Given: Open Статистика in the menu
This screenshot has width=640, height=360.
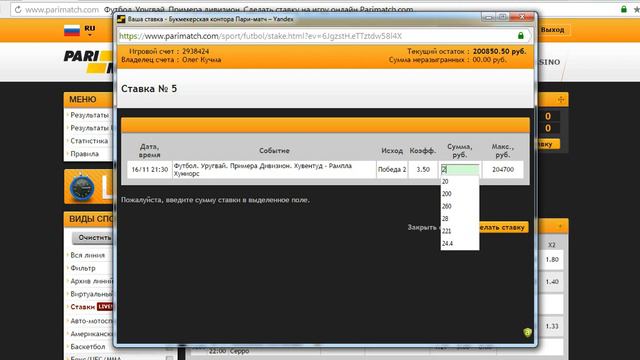Looking at the screenshot, I should point(89,141).
